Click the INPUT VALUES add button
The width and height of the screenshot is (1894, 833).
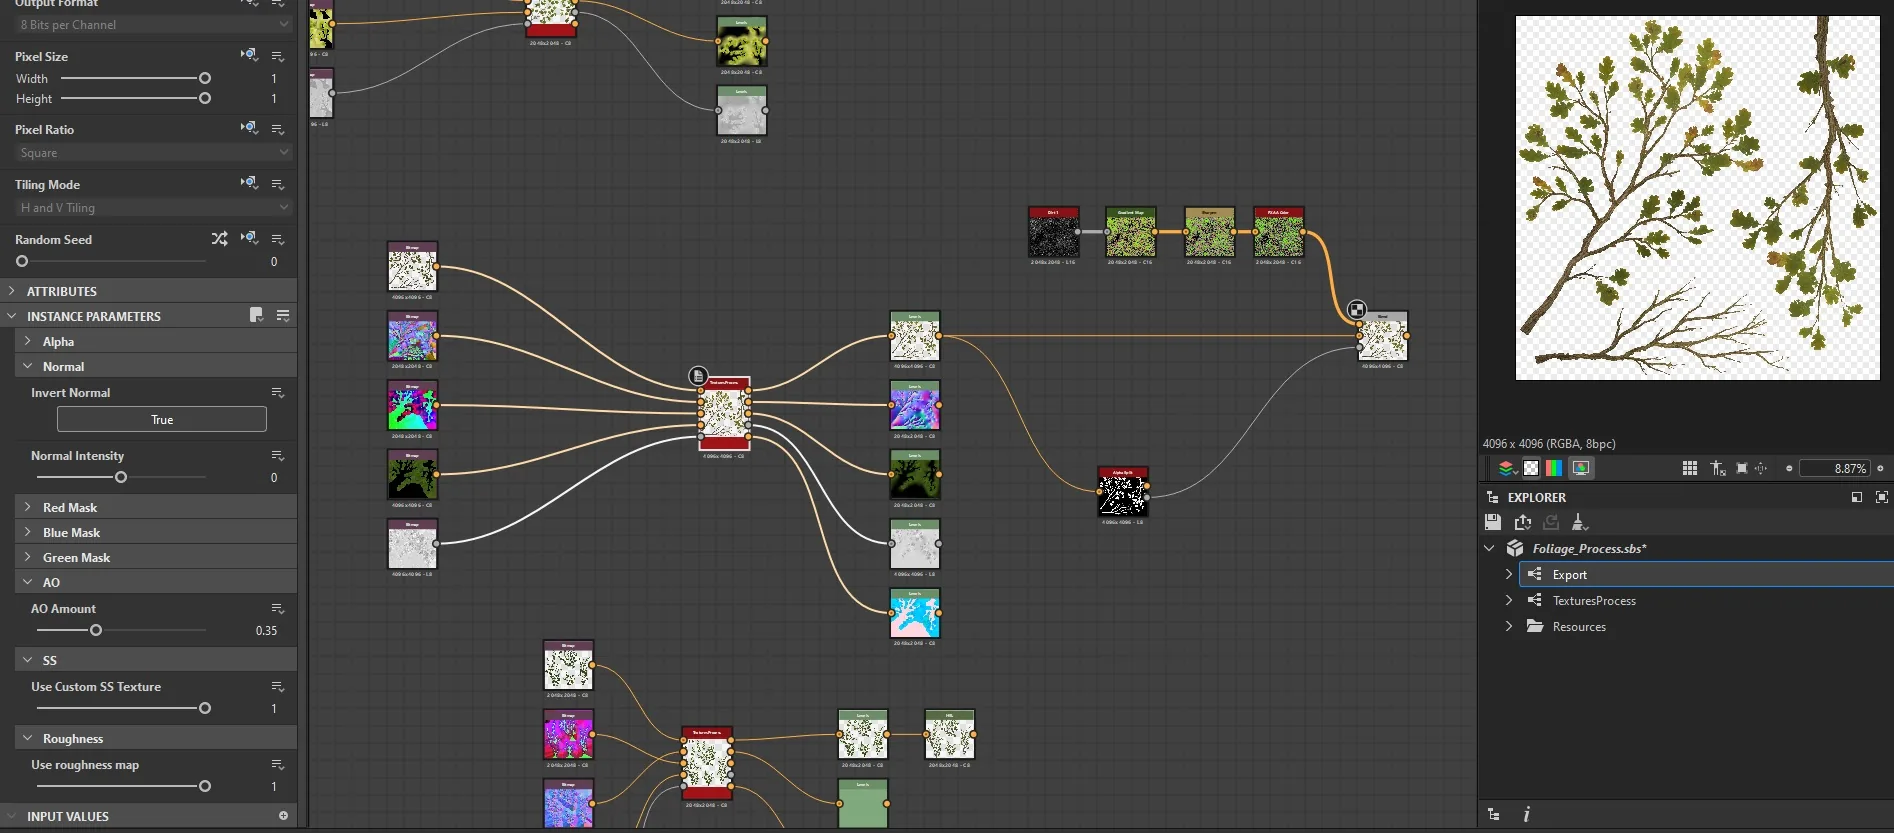tap(283, 816)
